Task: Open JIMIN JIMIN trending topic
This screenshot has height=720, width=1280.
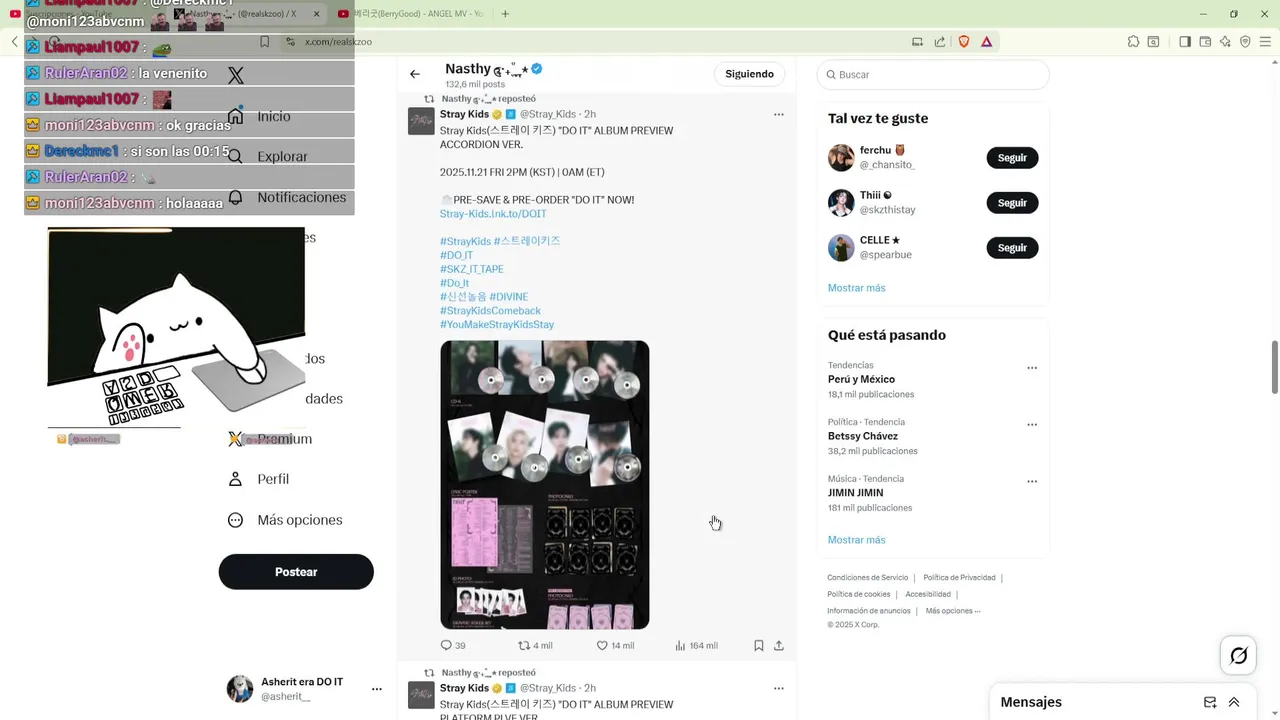Action: click(855, 493)
